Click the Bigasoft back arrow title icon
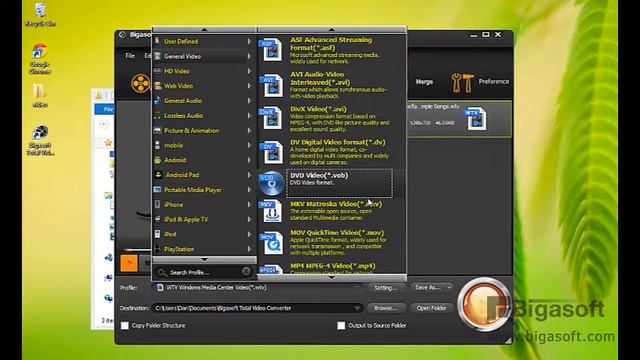This screenshot has height=360, width=640. point(122,35)
